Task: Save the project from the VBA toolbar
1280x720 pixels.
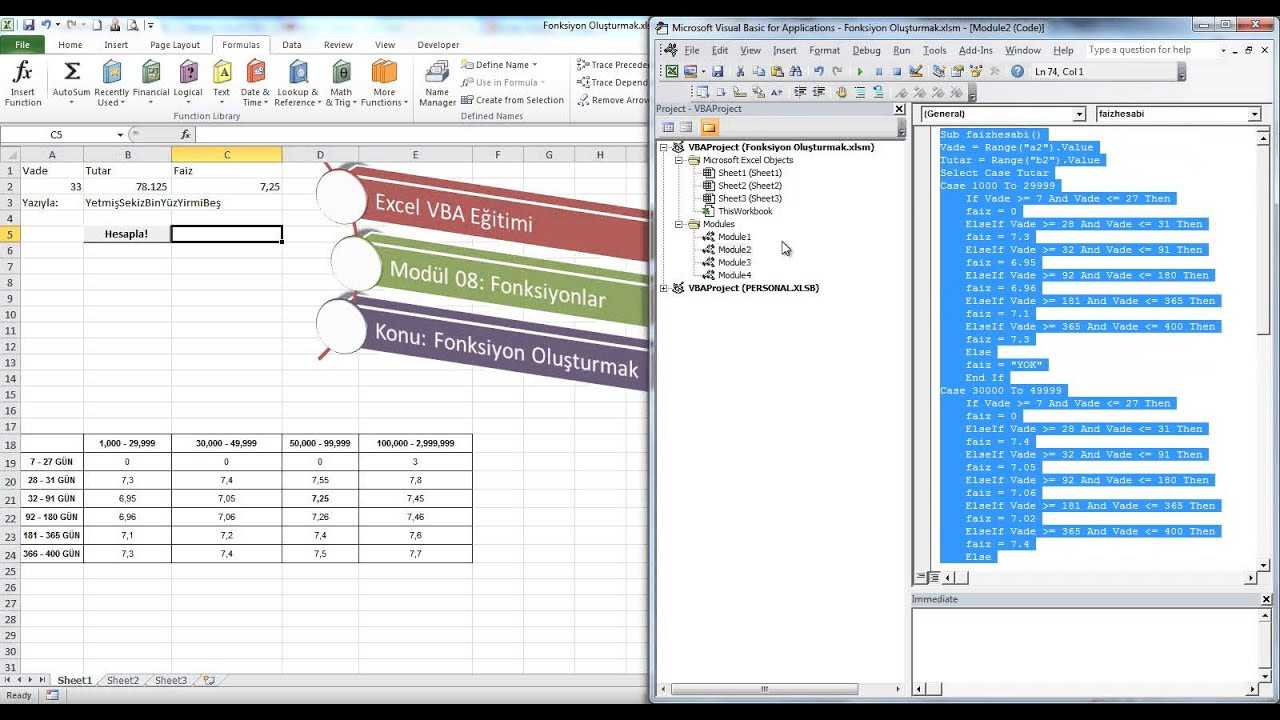Action: point(717,71)
